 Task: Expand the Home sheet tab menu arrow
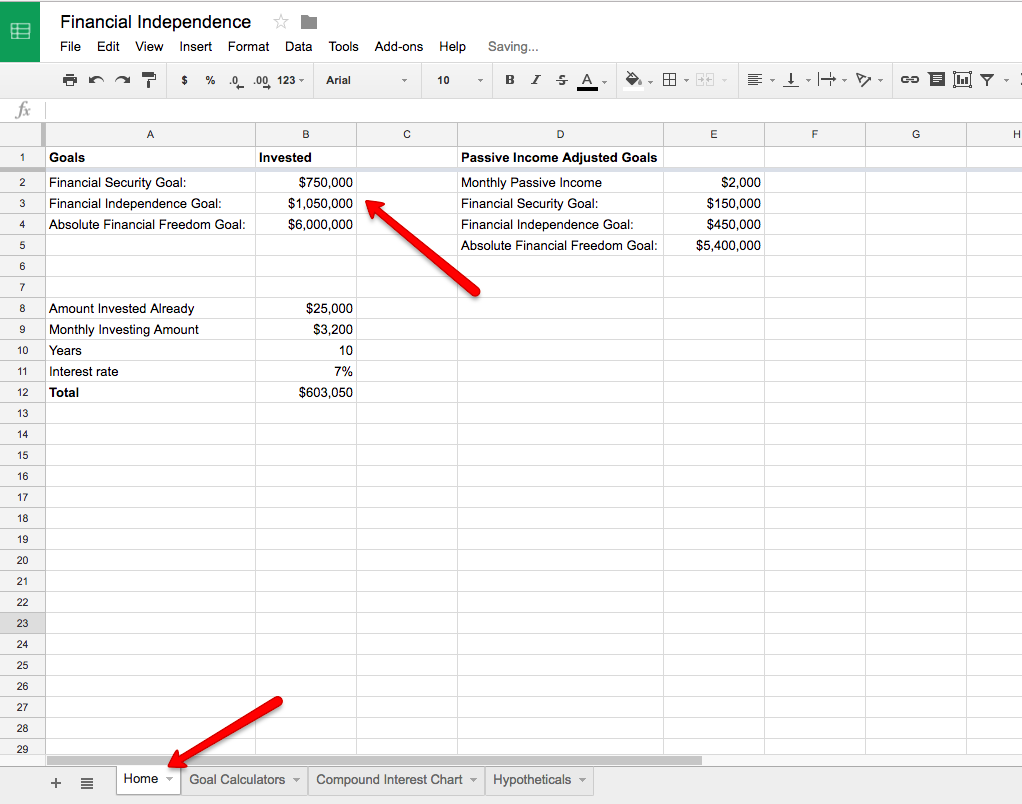tap(170, 780)
